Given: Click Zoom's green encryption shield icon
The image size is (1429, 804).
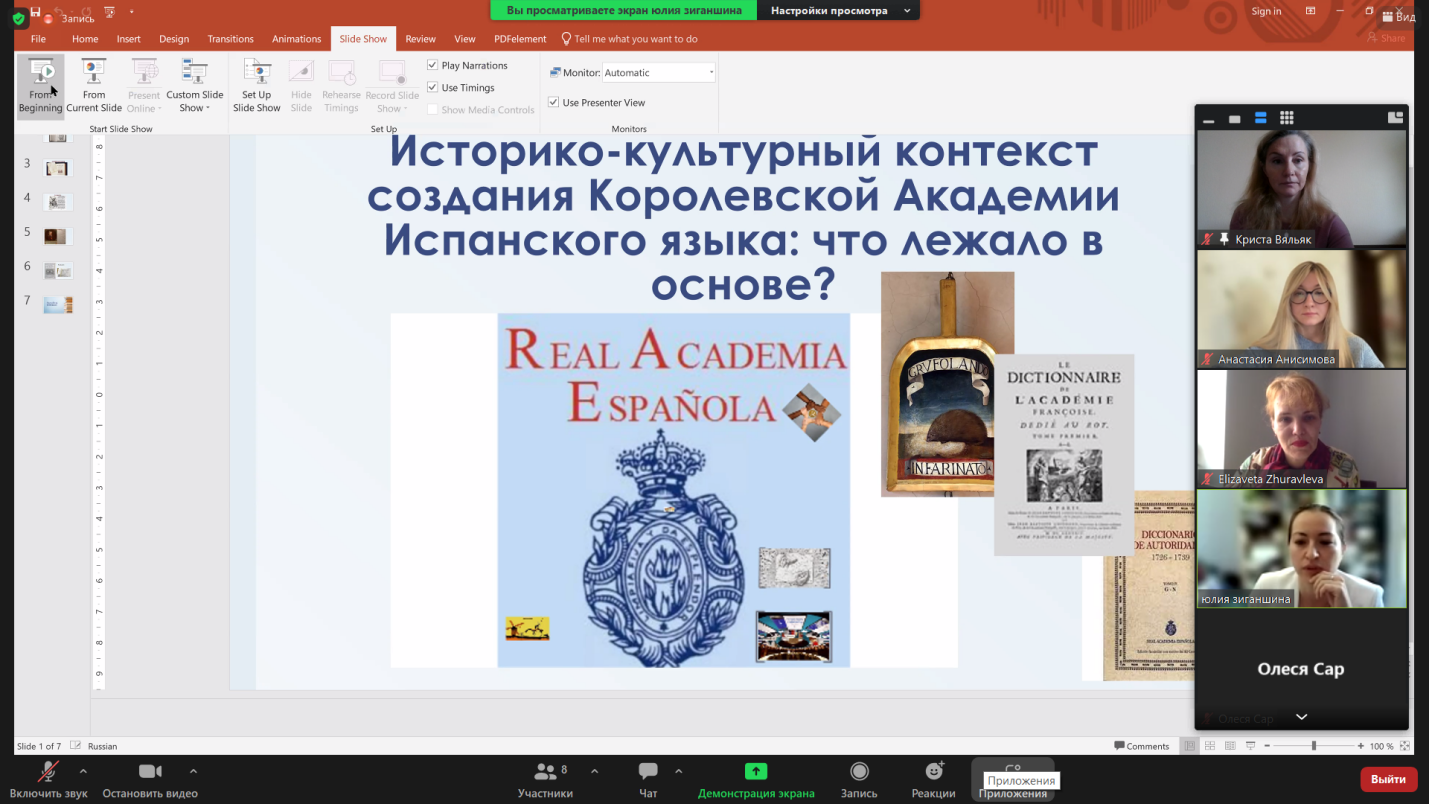Looking at the screenshot, I should 18,18.
